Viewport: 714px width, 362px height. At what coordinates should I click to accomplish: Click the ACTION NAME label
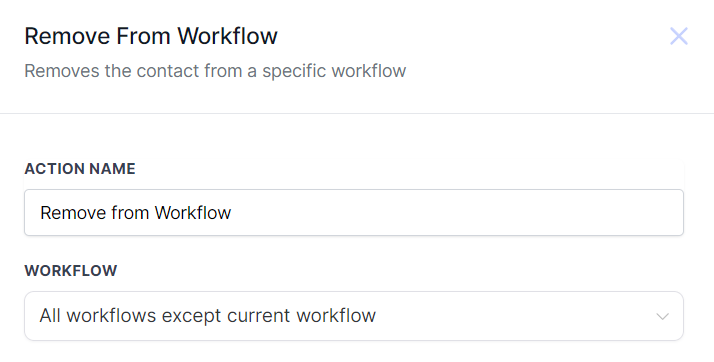(80, 169)
